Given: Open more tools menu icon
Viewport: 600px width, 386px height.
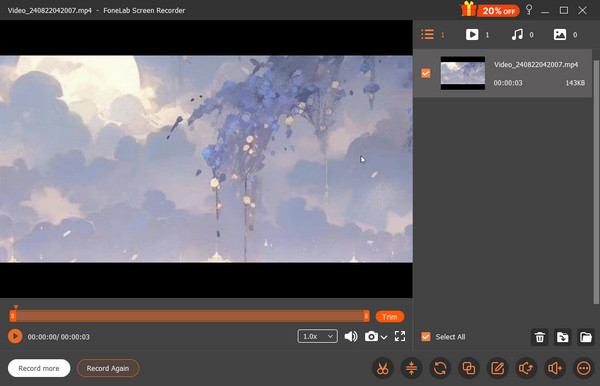Looking at the screenshot, I should coord(583,368).
